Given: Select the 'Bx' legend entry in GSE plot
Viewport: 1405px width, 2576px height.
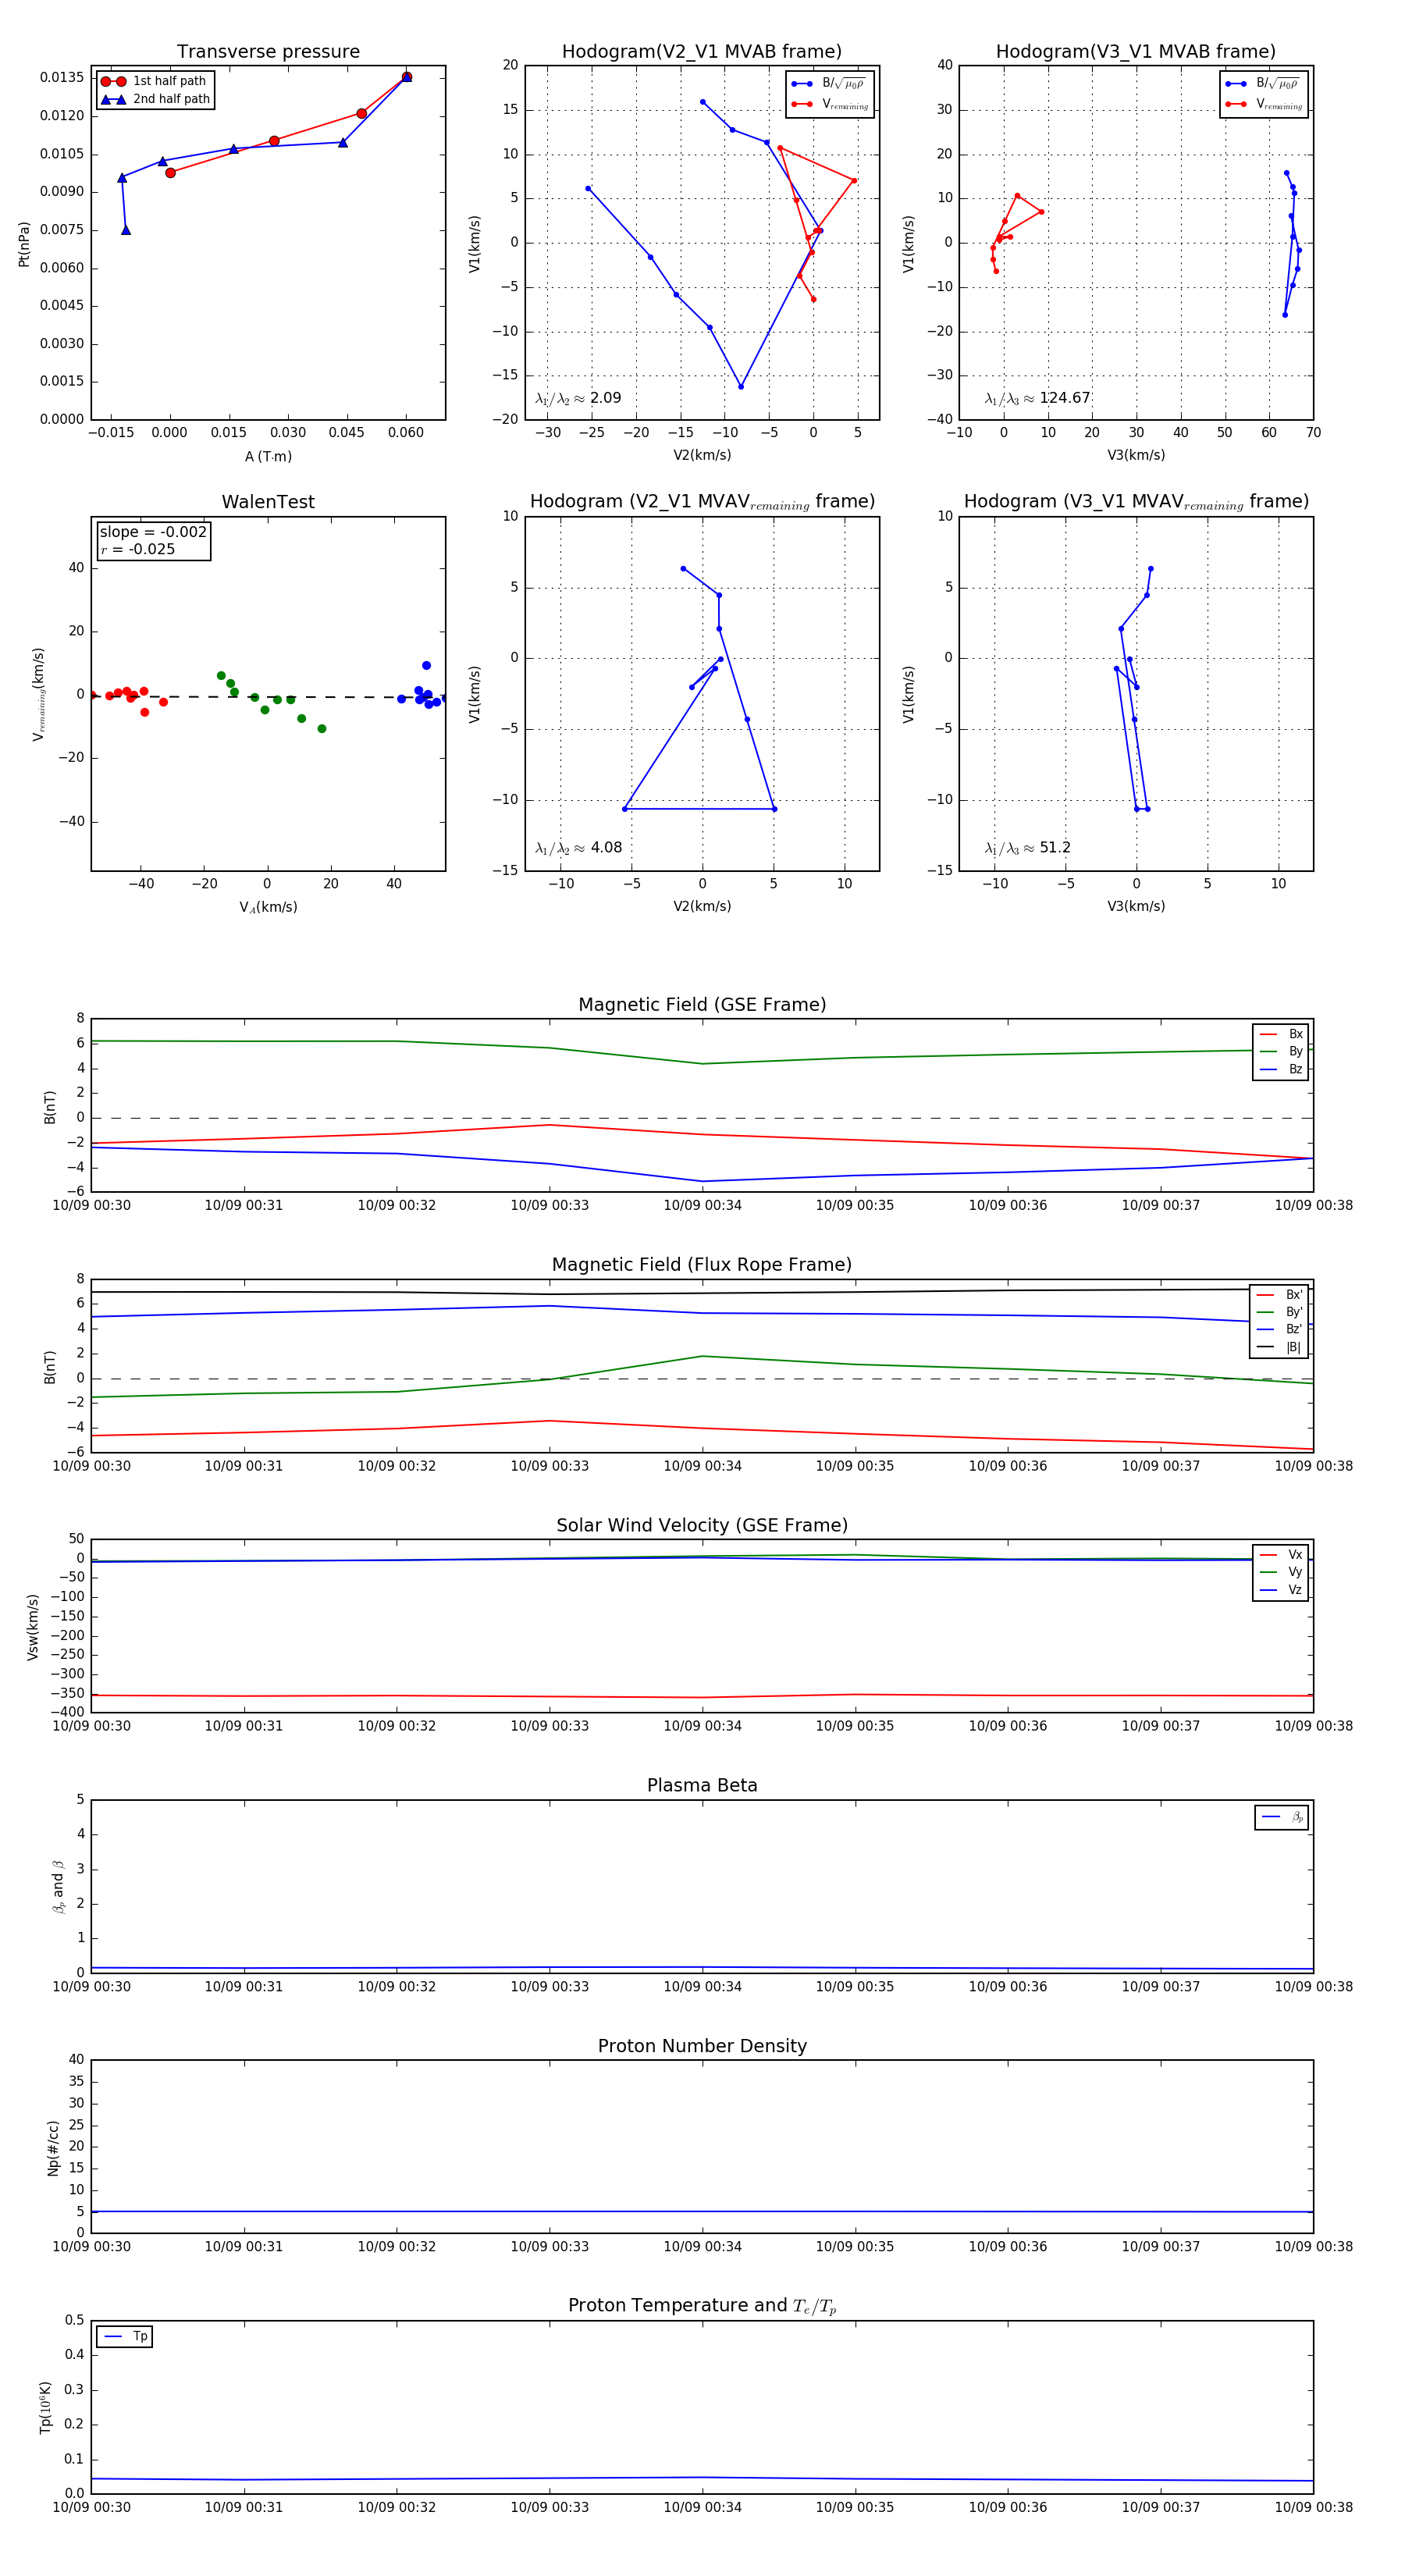Looking at the screenshot, I should coord(1281,1034).
